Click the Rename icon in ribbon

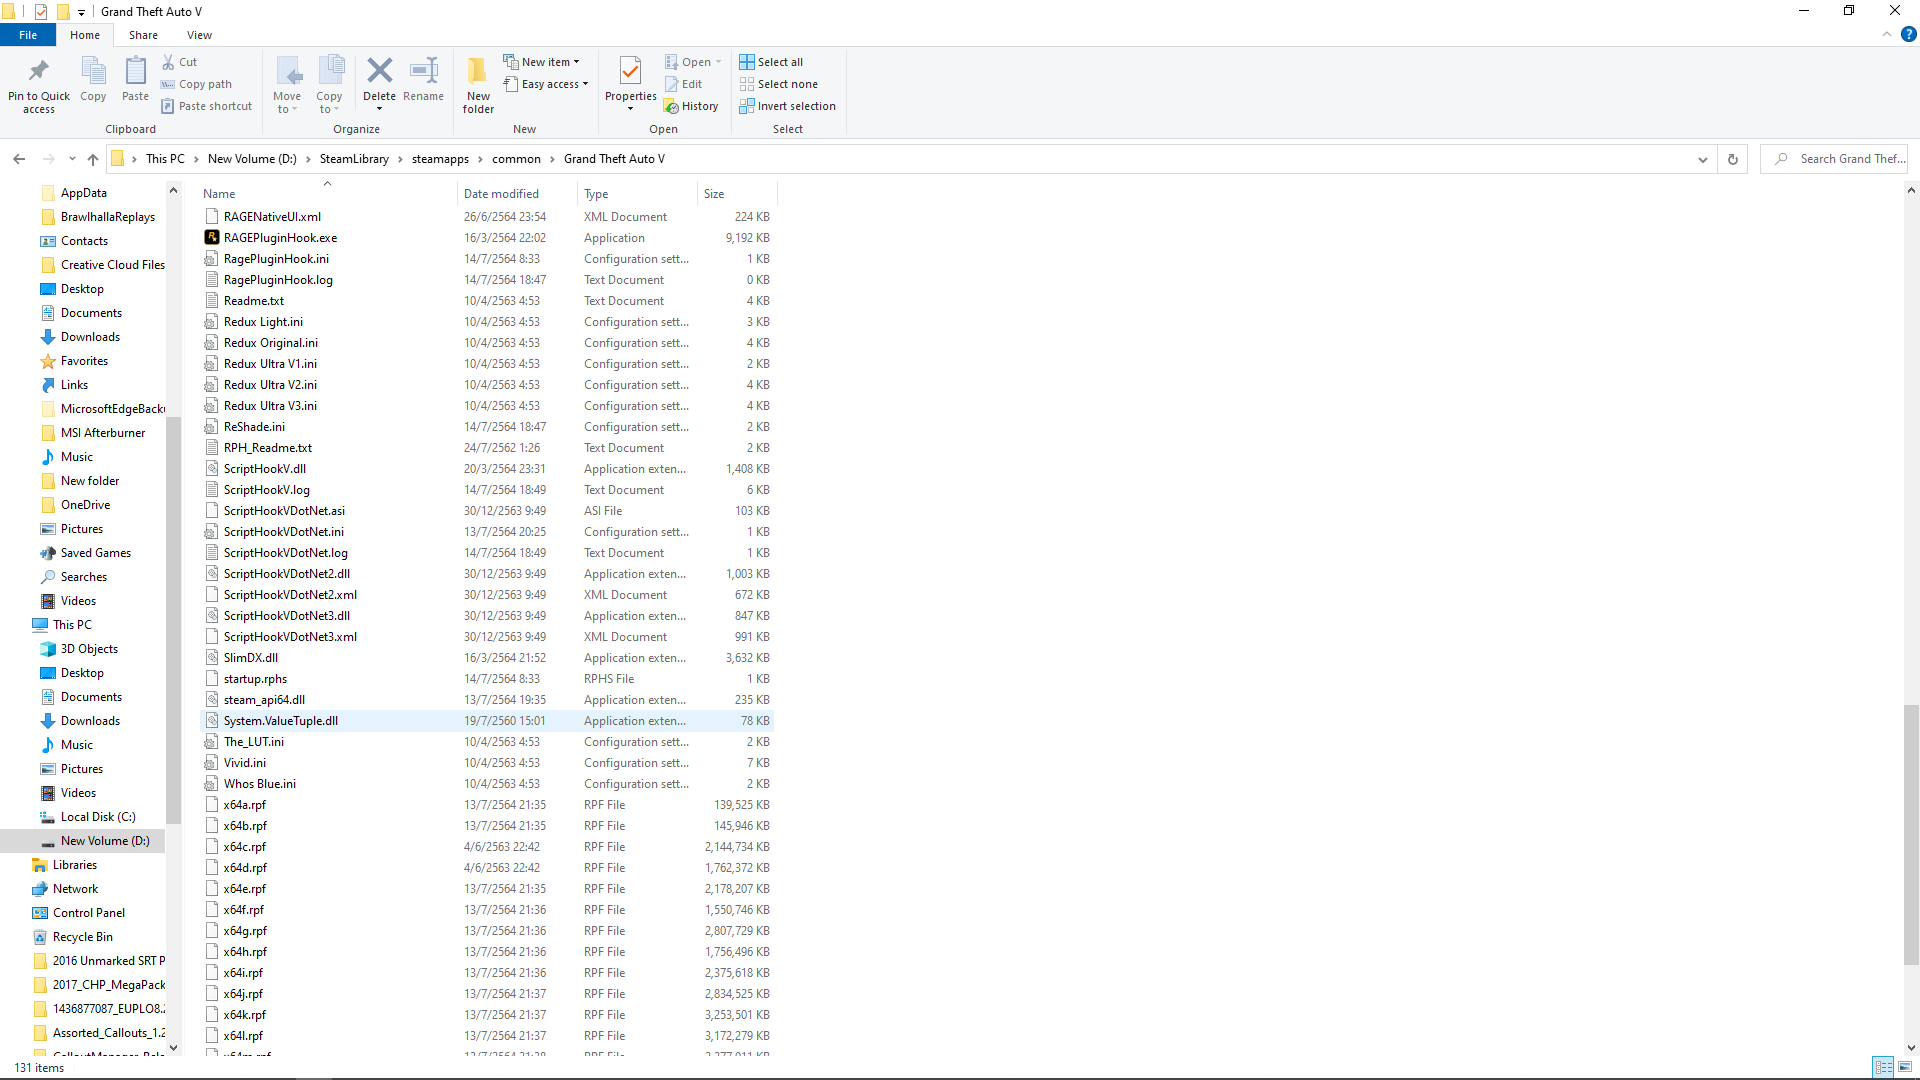(x=423, y=72)
